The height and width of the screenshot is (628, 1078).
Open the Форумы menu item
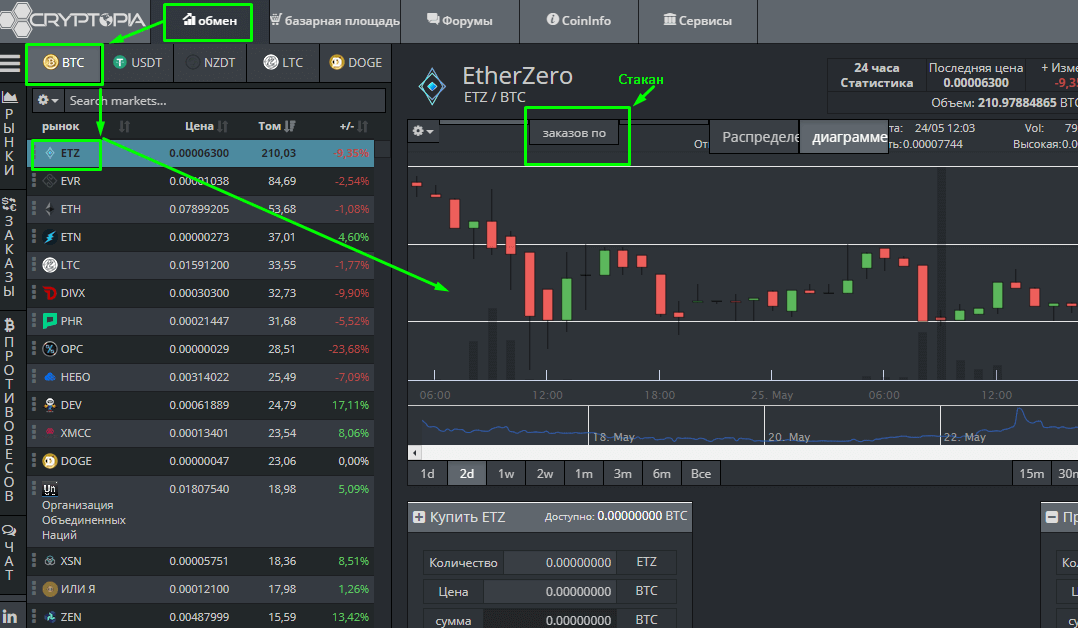click(x=459, y=20)
